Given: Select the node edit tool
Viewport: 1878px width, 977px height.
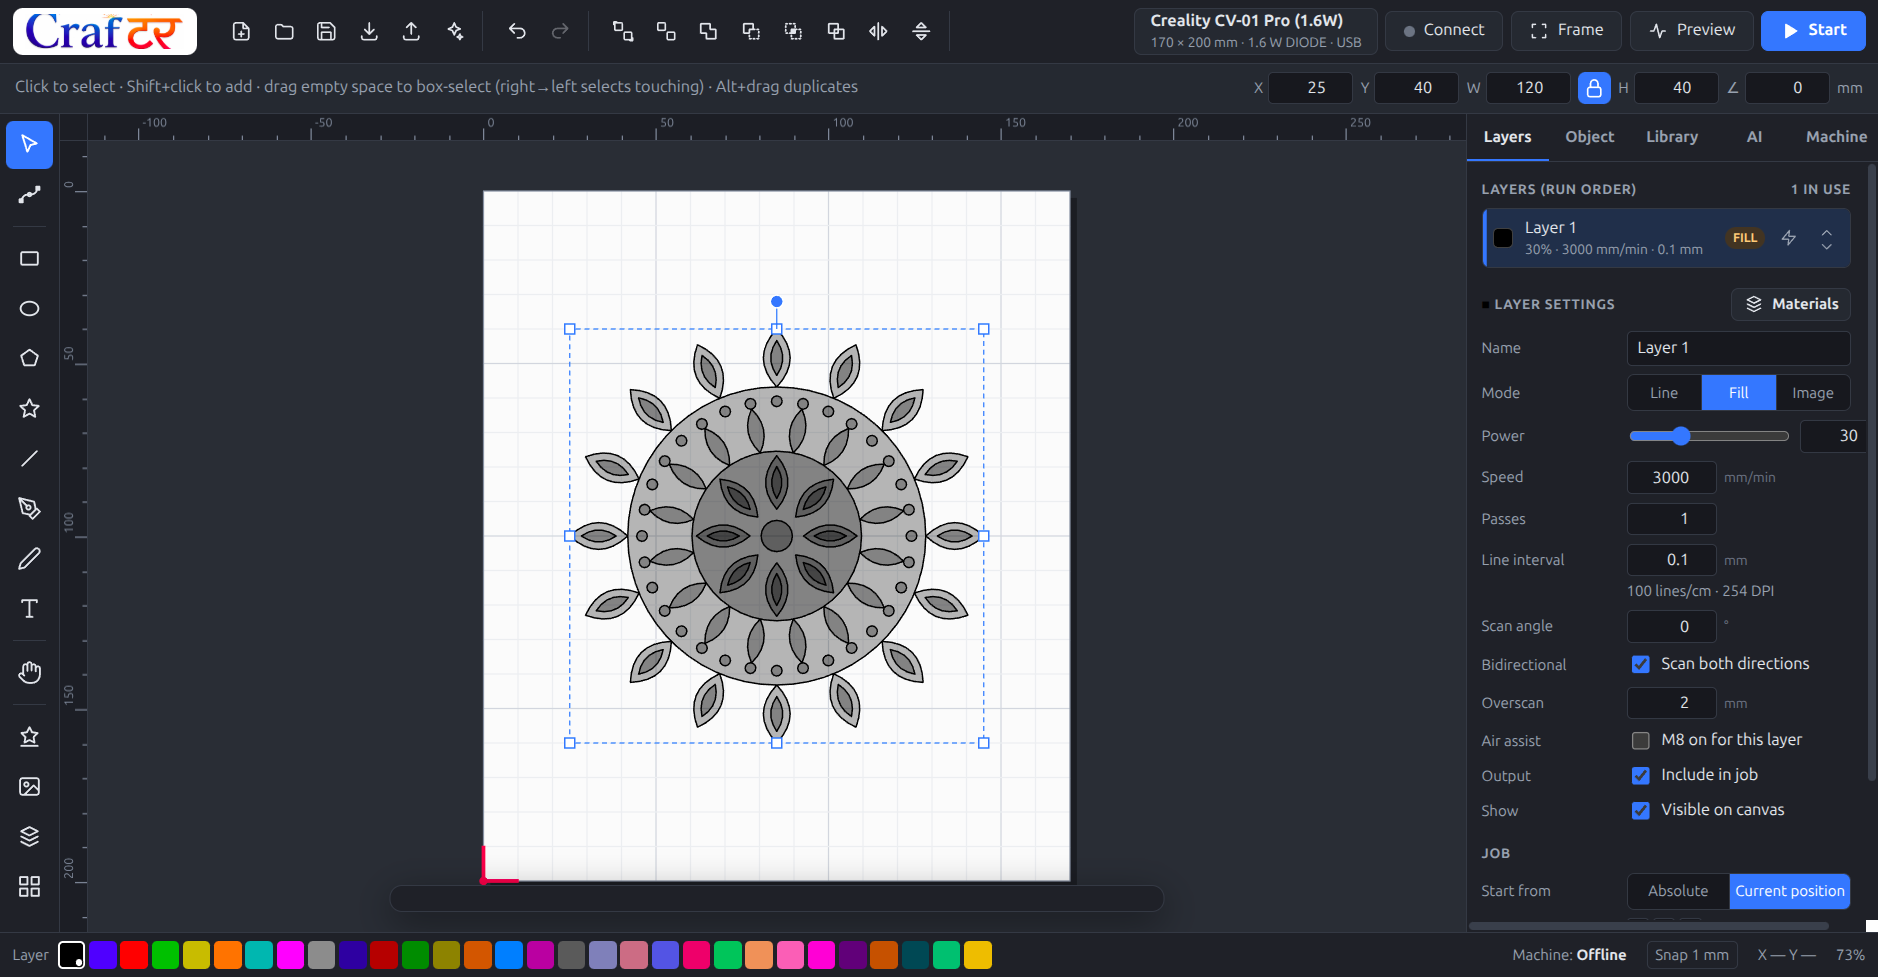Looking at the screenshot, I should (30, 195).
